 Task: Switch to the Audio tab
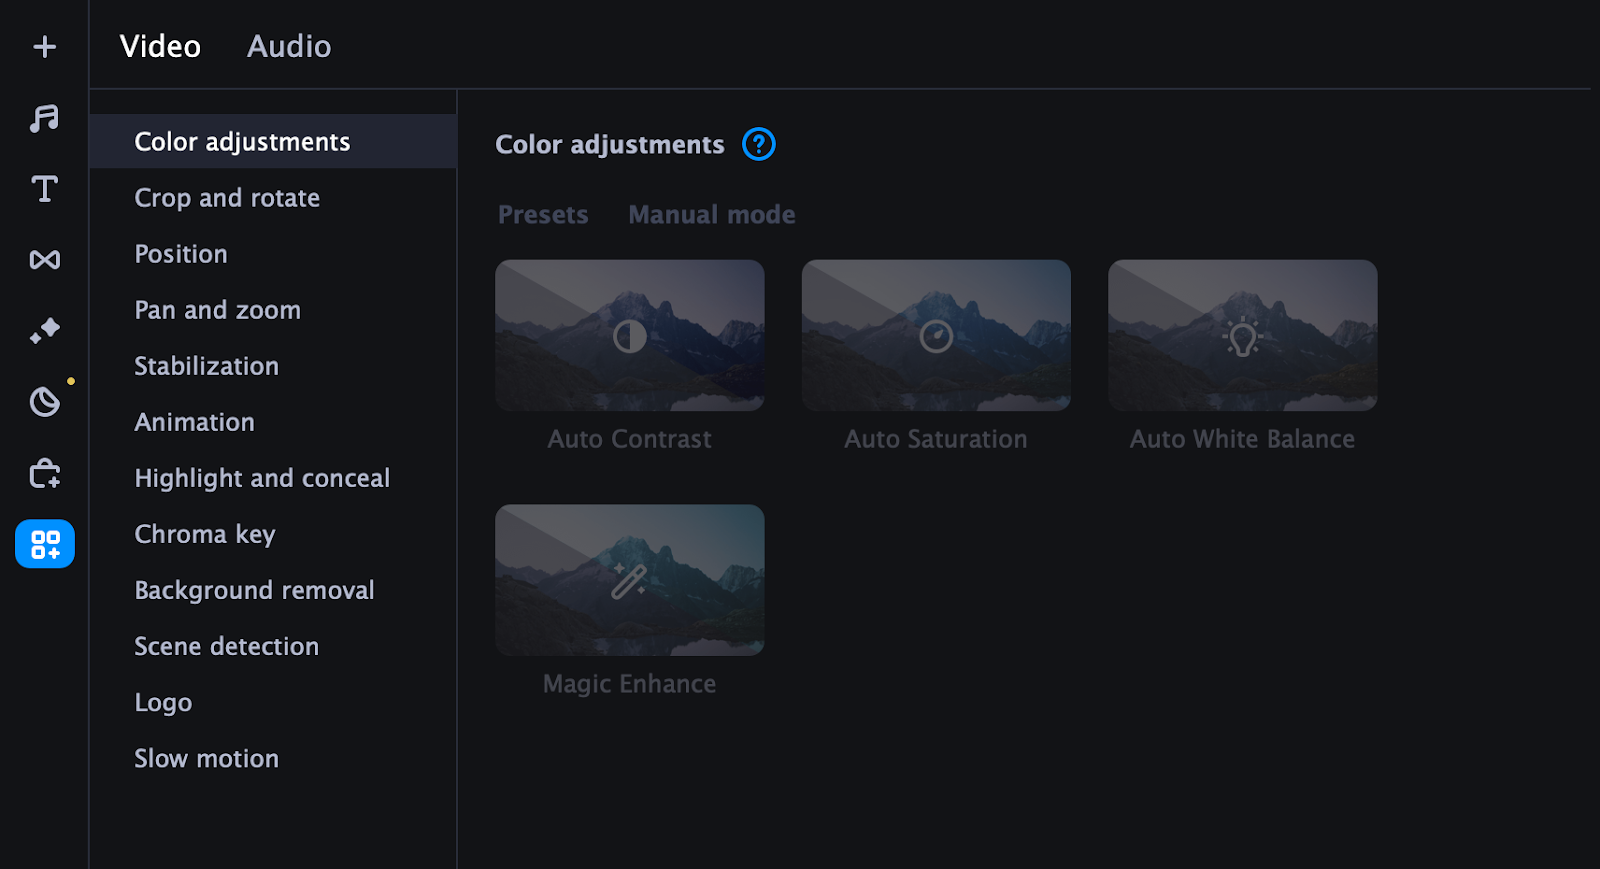click(289, 46)
